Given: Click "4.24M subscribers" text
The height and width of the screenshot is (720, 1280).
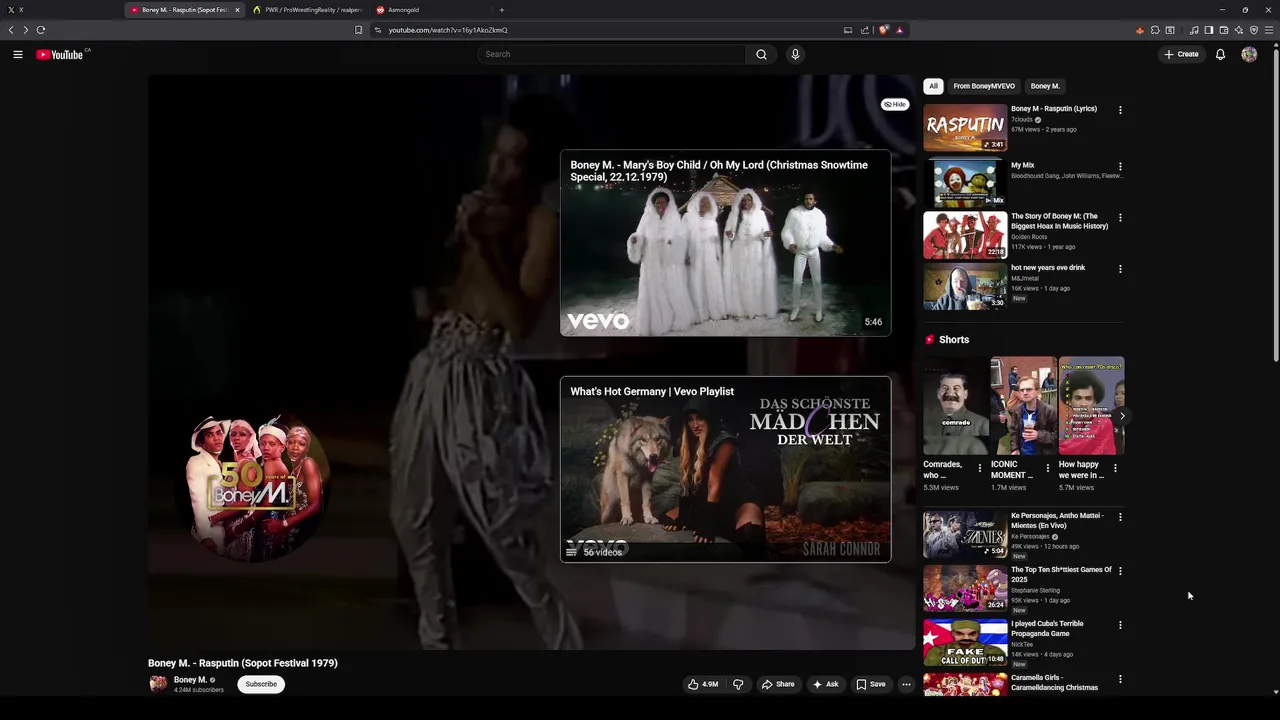Looking at the screenshot, I should coord(199,690).
